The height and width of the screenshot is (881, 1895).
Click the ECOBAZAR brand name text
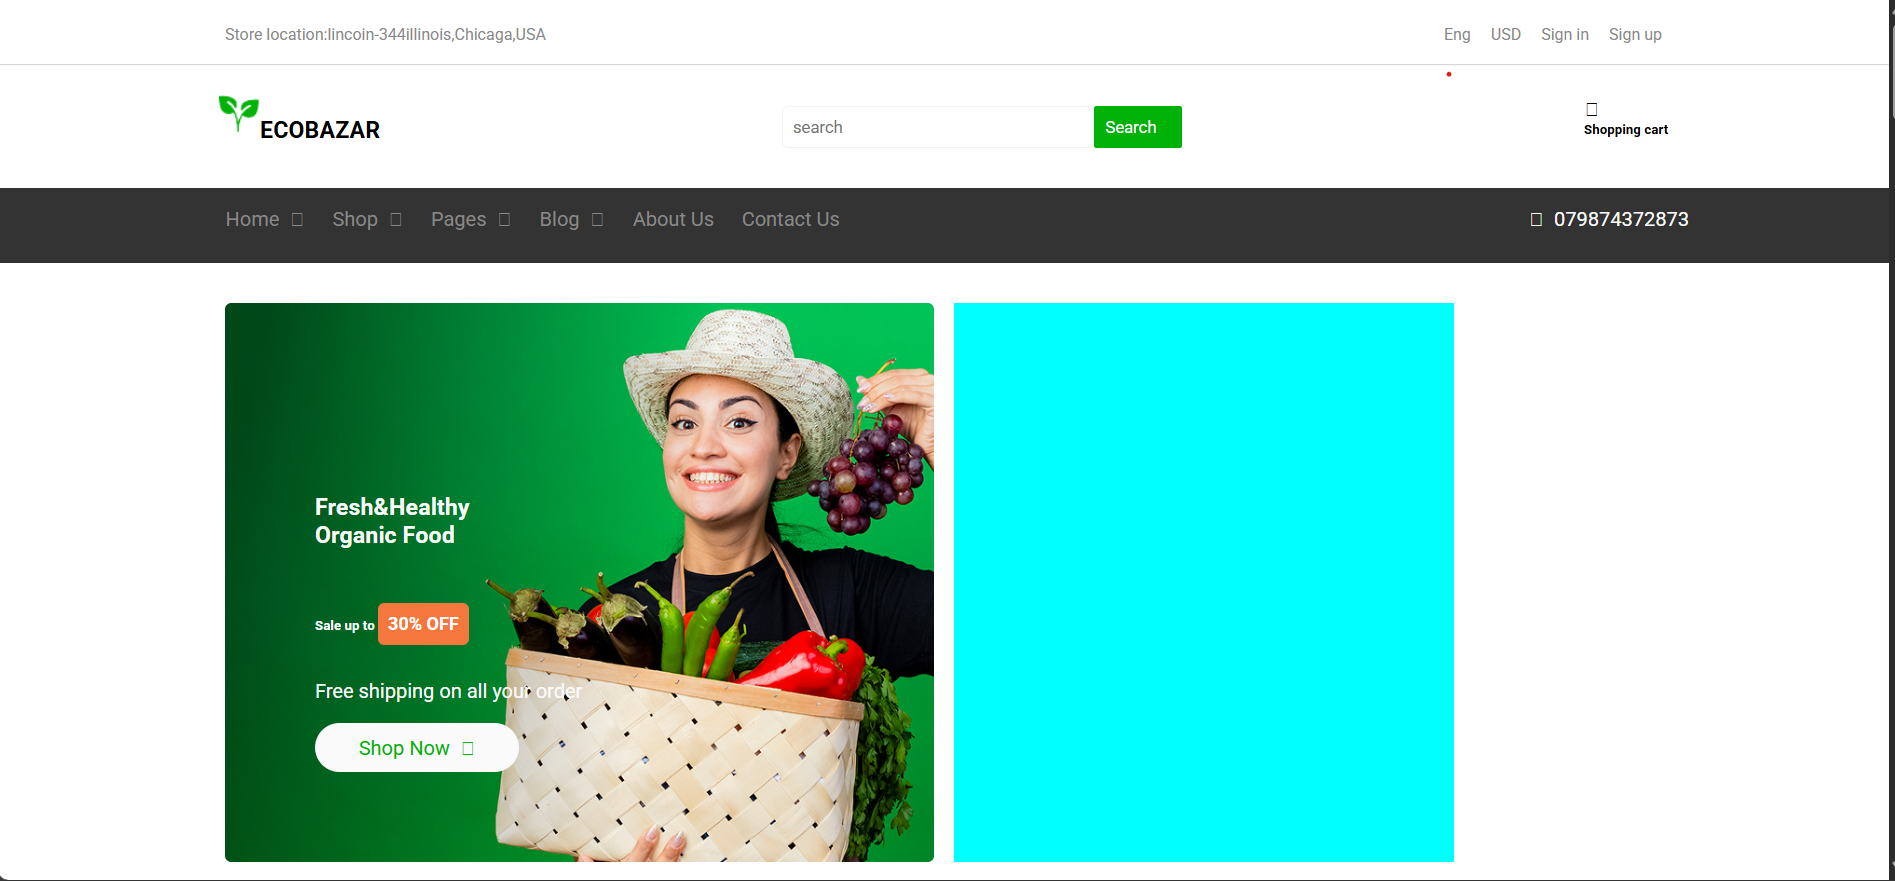click(x=320, y=130)
